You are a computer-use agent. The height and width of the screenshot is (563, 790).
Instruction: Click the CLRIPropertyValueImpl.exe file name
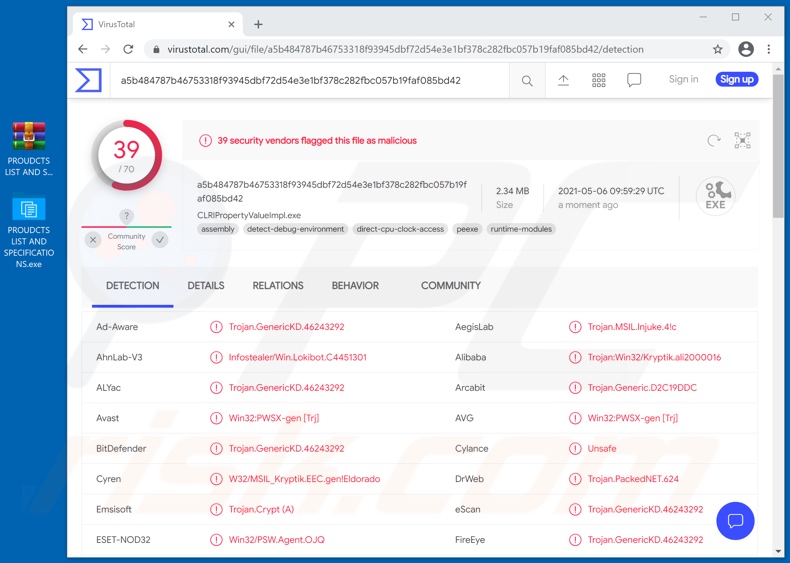249,215
